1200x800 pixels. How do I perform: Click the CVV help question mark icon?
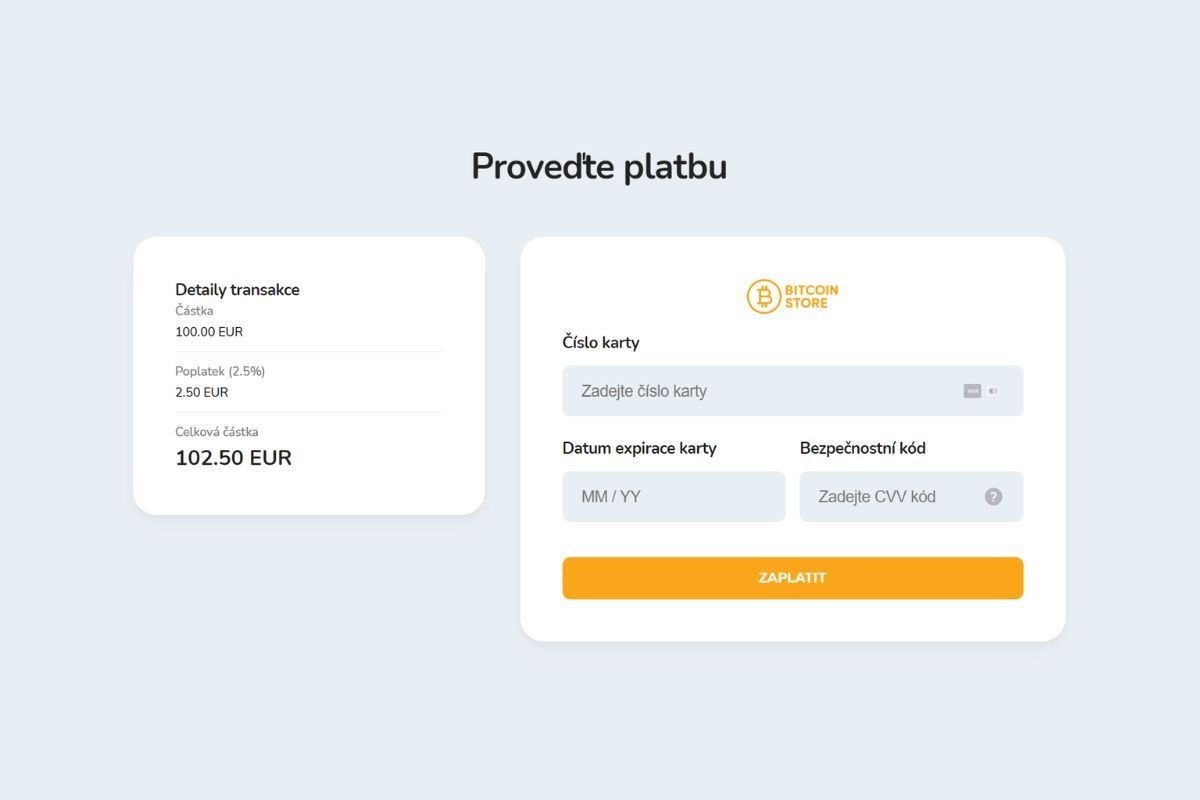point(993,496)
